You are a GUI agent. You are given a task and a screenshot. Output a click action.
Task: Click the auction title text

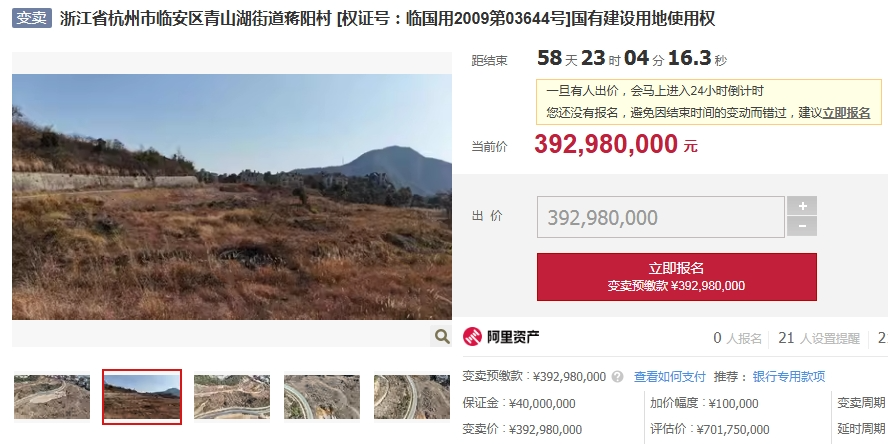[x=387, y=19]
